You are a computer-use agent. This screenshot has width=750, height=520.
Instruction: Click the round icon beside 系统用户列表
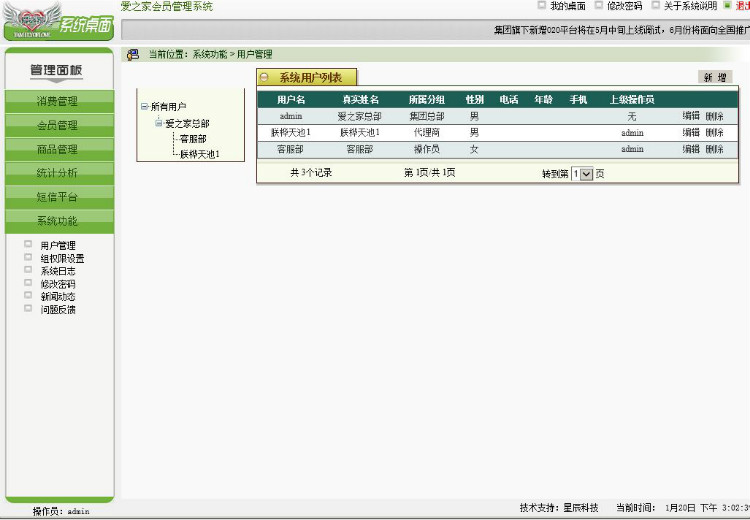click(x=265, y=77)
